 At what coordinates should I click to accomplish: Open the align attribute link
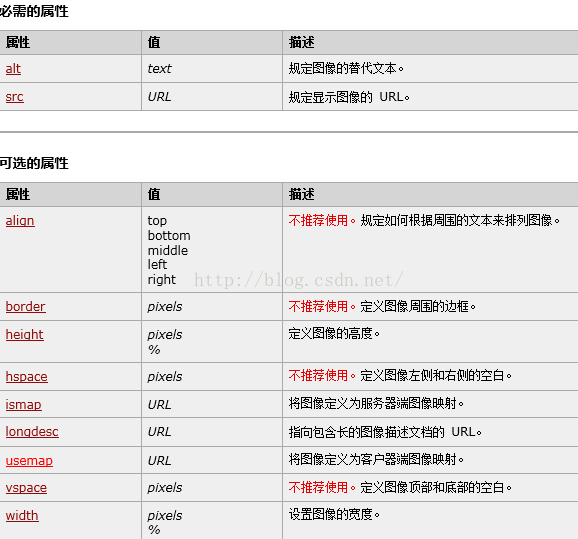[x=20, y=220]
